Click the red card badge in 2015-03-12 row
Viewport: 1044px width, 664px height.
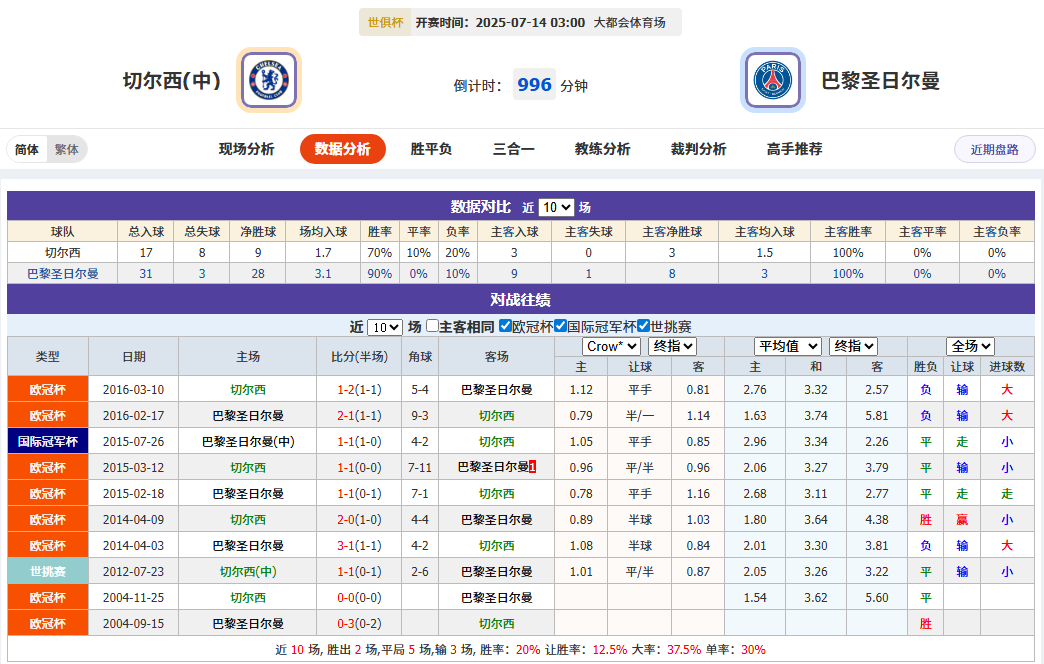(533, 467)
